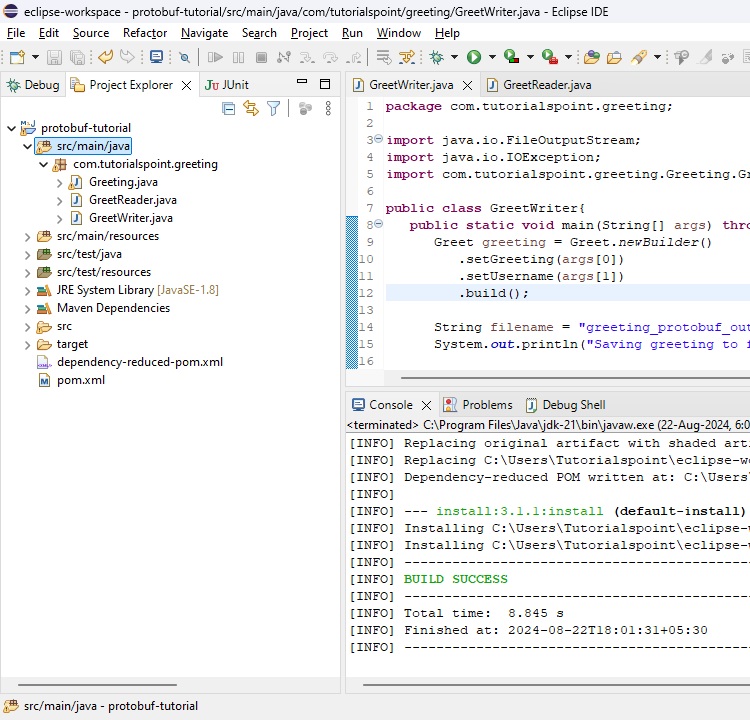The image size is (750, 720).
Task: Toggle Link with Editor in Project Explorer
Action: 251,109
